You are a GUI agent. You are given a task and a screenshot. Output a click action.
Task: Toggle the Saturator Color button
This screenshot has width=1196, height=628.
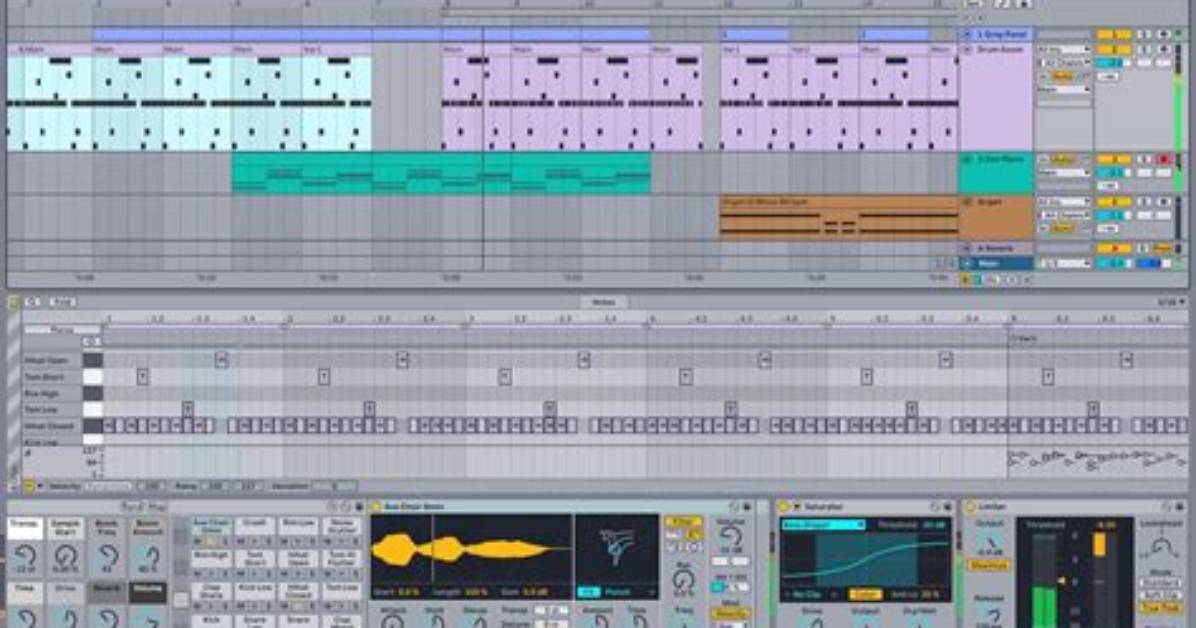tap(864, 594)
